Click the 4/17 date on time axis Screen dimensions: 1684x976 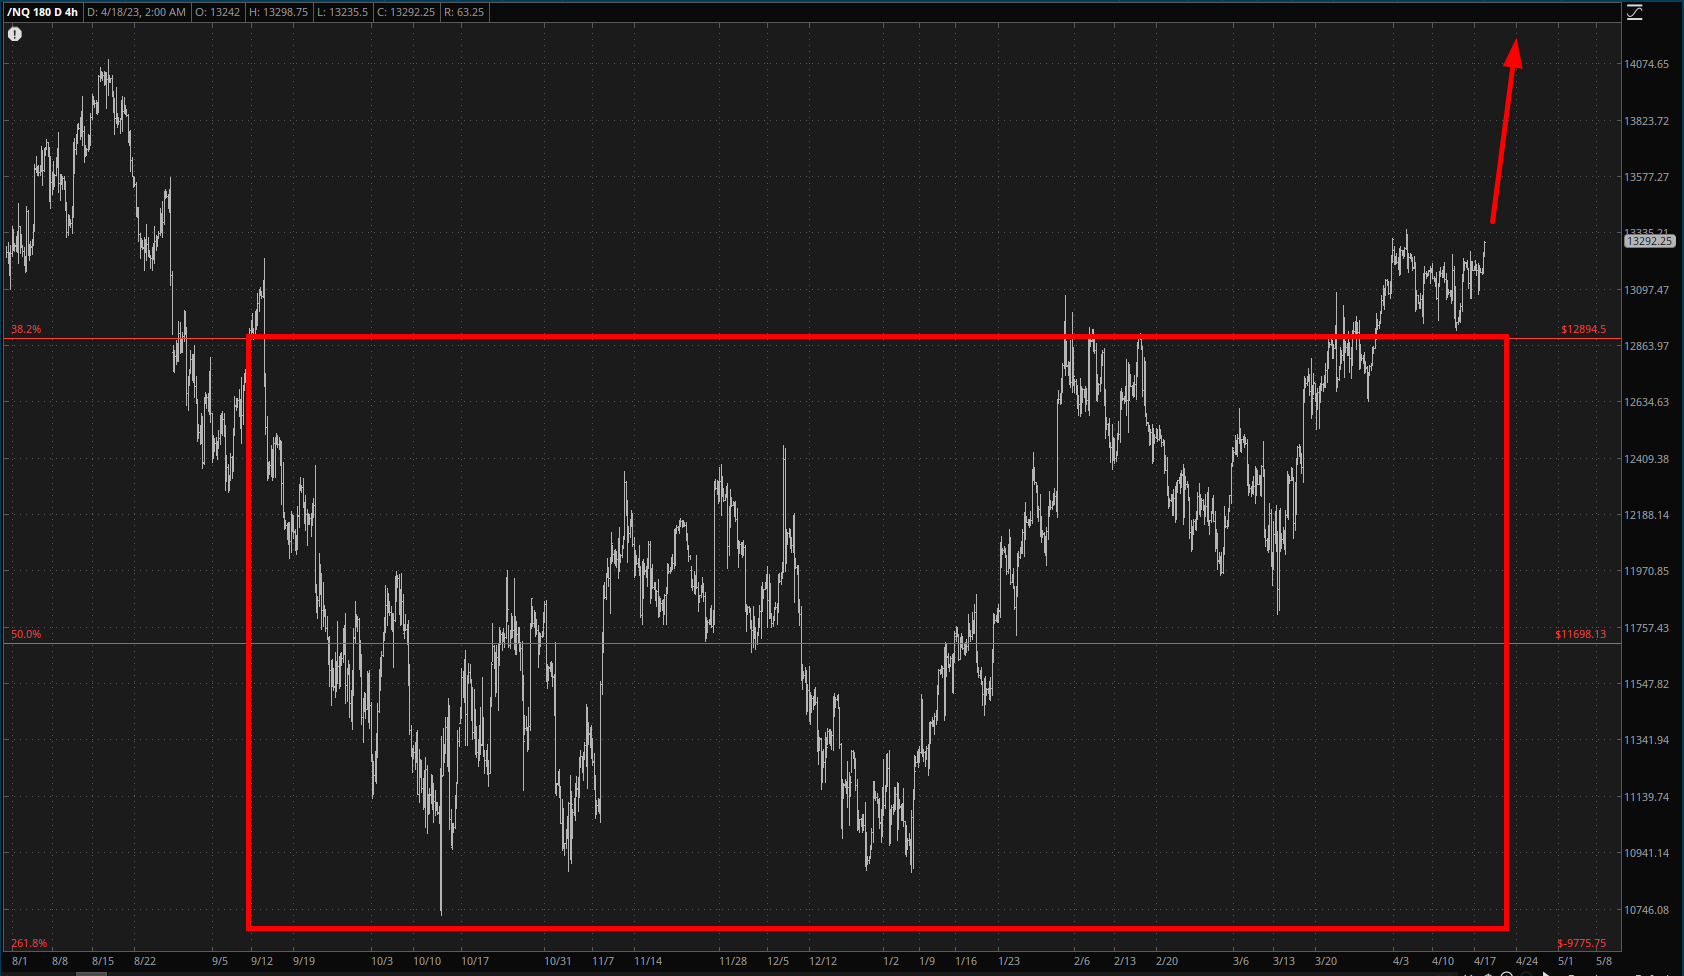pos(1485,961)
